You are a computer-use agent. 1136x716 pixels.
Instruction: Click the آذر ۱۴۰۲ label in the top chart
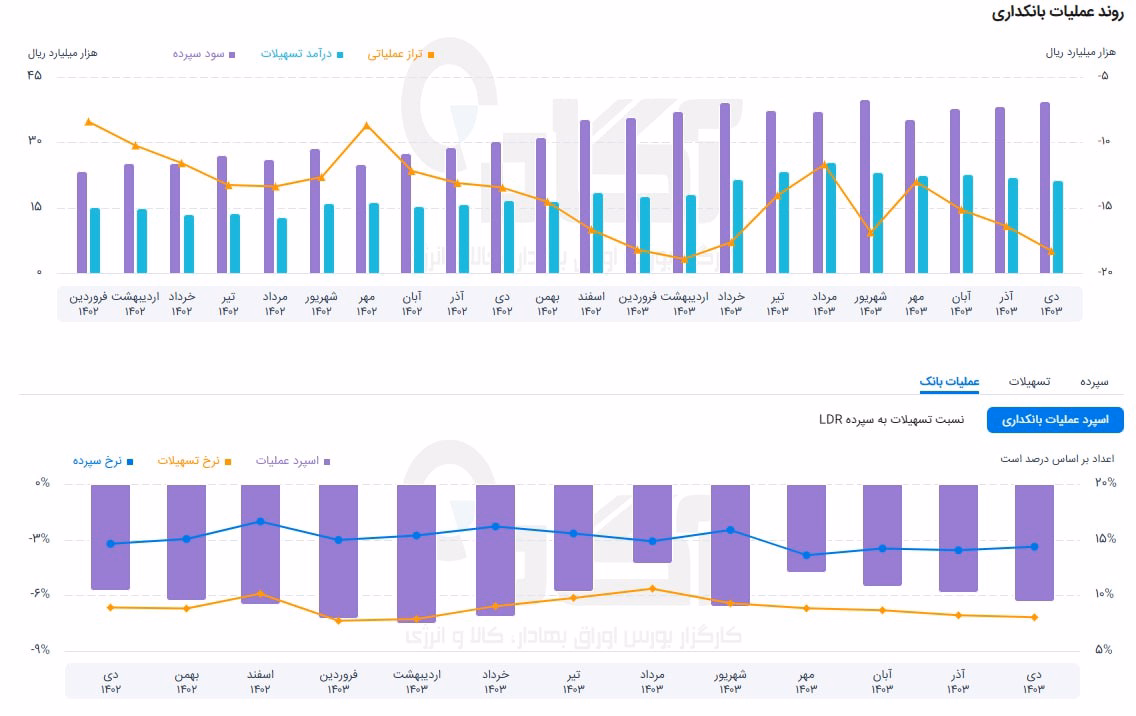457,304
